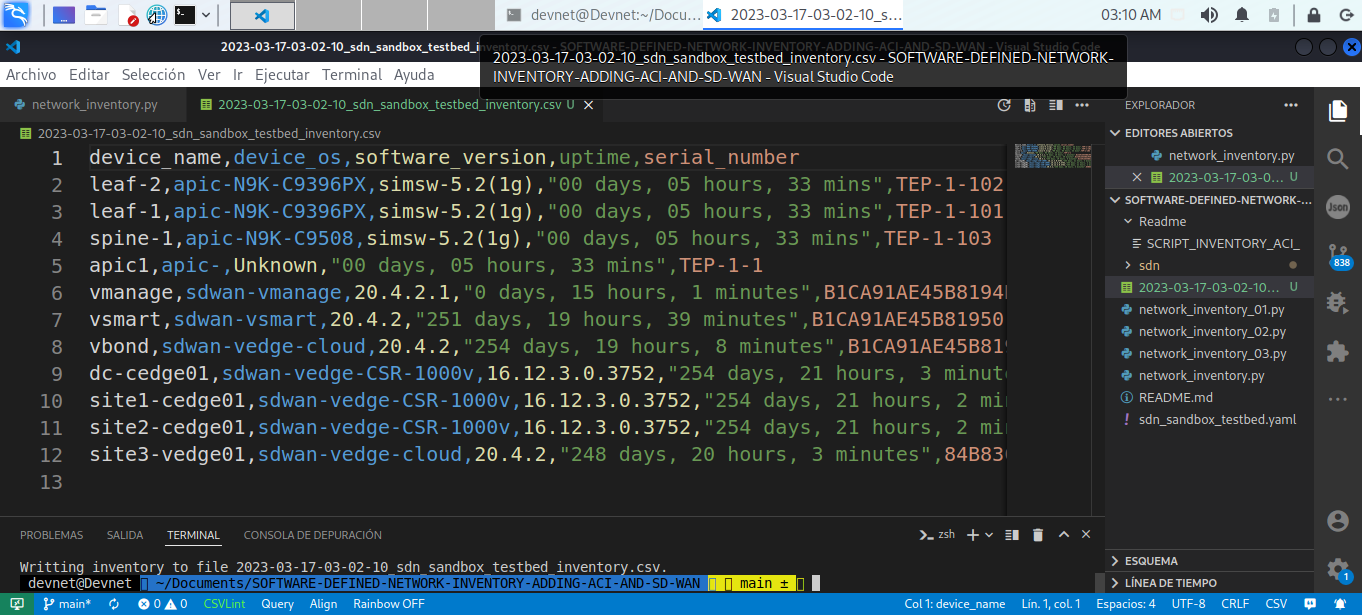Image resolution: width=1362 pixels, height=615 pixels.
Task: Open the editor's More Actions ellipsis menu
Action: [1082, 105]
